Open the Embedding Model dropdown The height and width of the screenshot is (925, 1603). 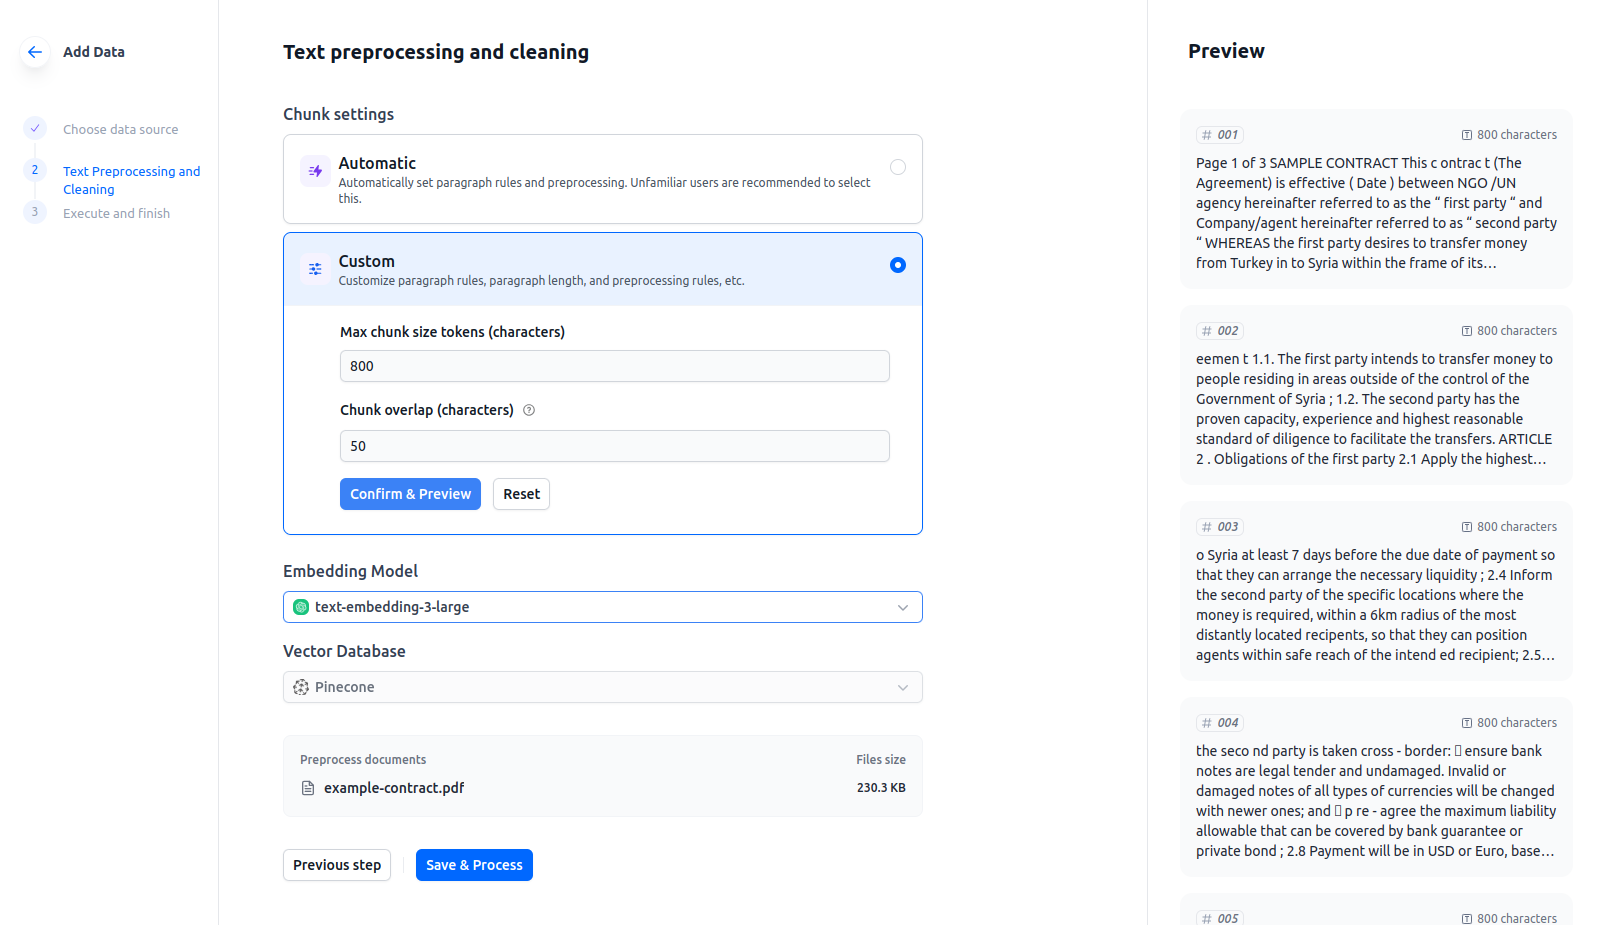pyautogui.click(x=602, y=607)
